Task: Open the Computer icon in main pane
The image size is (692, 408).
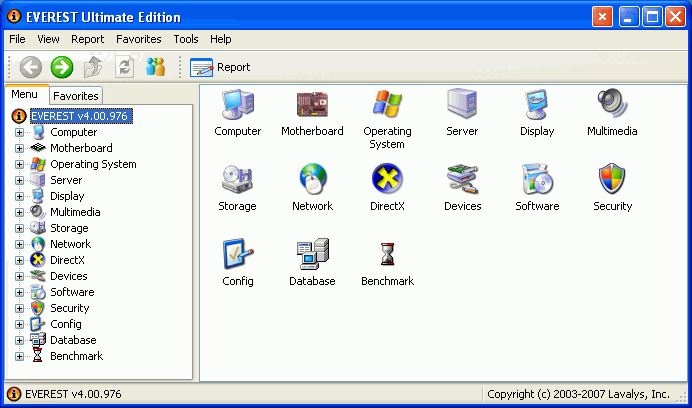Action: click(x=237, y=105)
